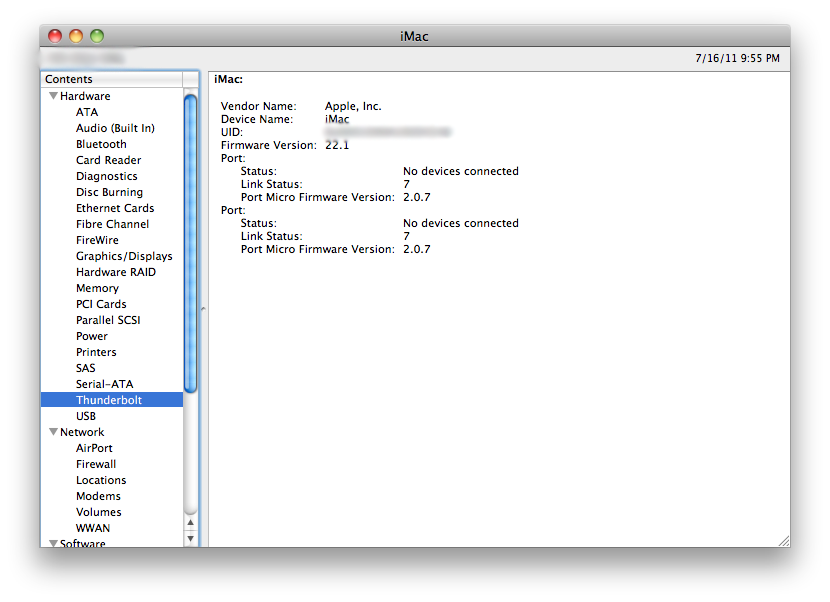
Task: Select the Memory entry
Action: pyautogui.click(x=97, y=288)
